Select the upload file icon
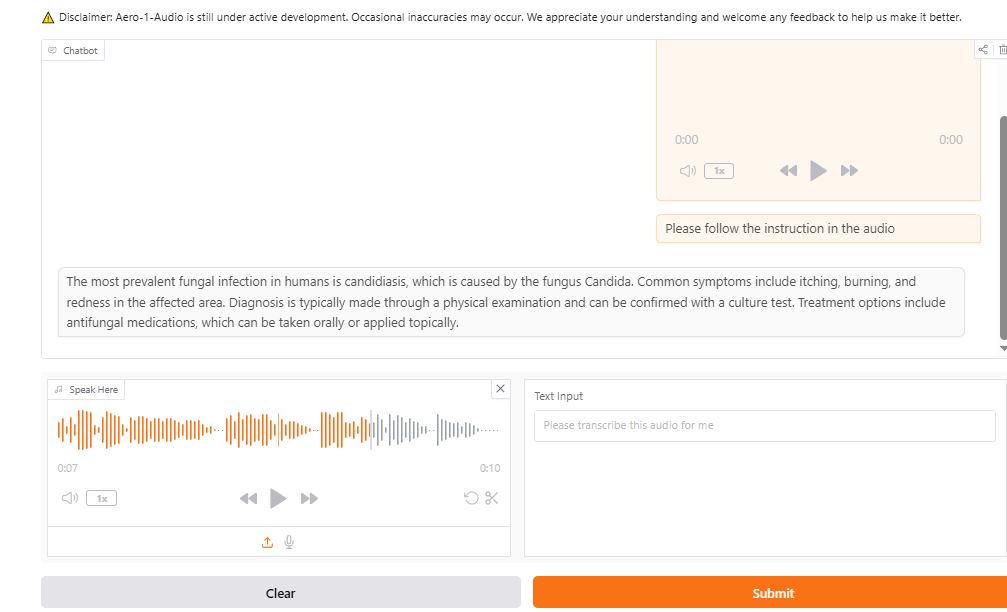This screenshot has width=1007, height=612. [x=267, y=542]
